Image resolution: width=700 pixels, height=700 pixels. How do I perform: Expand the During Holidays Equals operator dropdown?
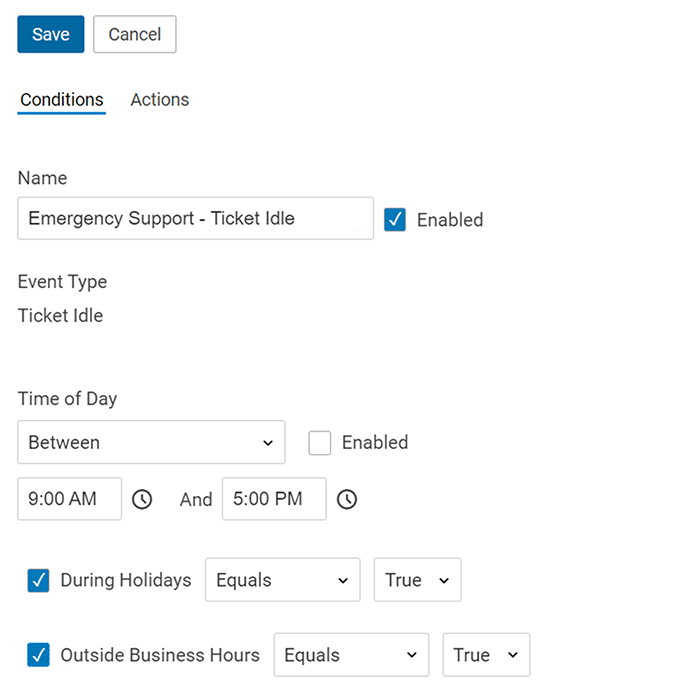(x=283, y=579)
